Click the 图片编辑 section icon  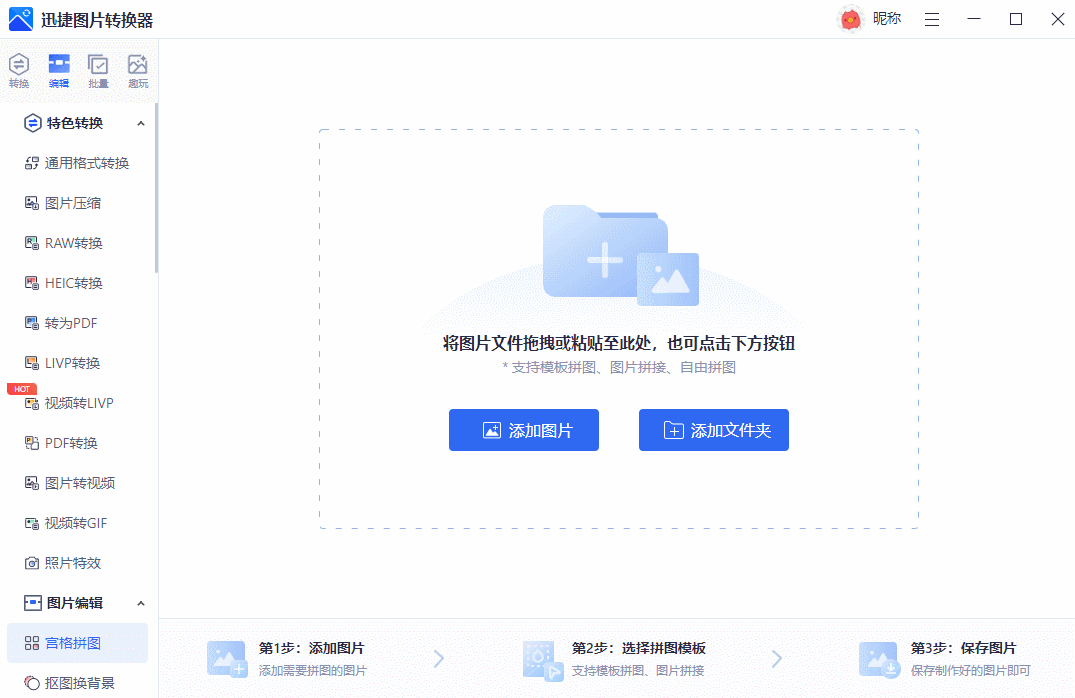click(x=32, y=603)
